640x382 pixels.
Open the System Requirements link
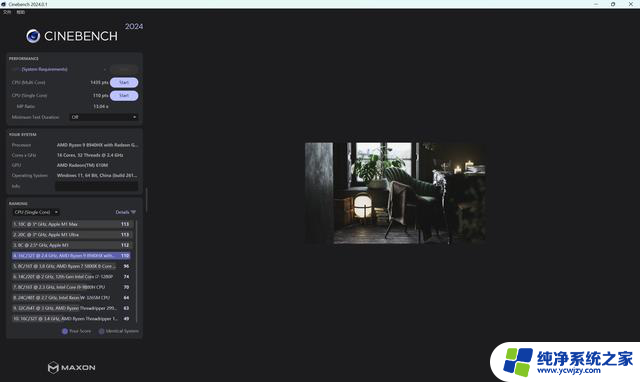point(44,69)
